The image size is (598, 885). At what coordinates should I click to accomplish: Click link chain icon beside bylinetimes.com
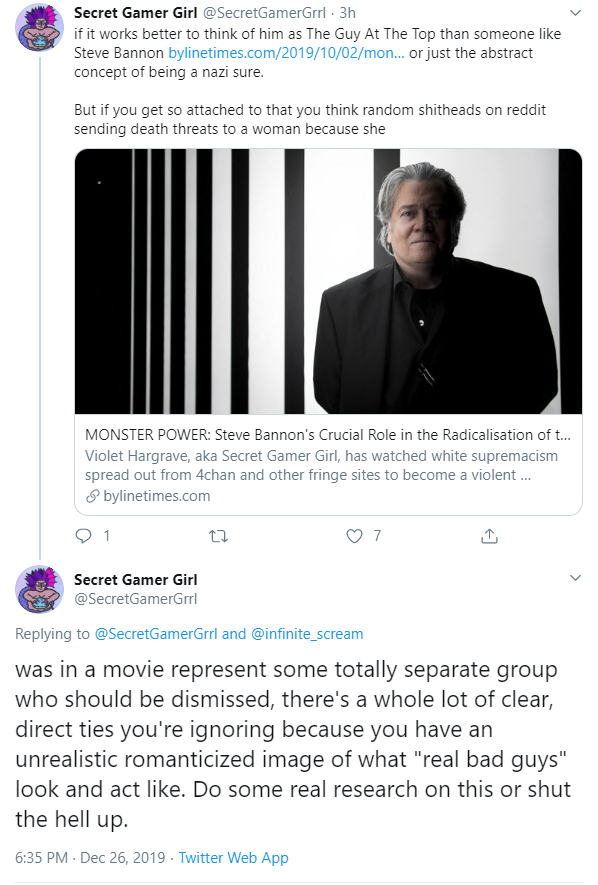(x=93, y=496)
